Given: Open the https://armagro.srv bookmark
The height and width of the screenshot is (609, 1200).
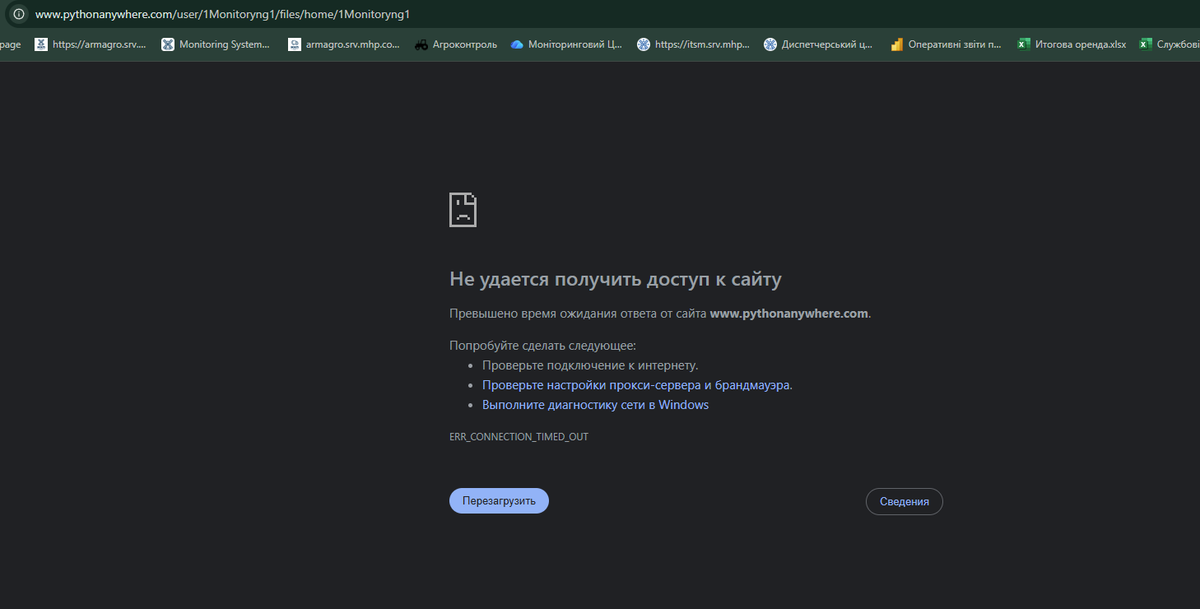Looking at the screenshot, I should (x=90, y=44).
